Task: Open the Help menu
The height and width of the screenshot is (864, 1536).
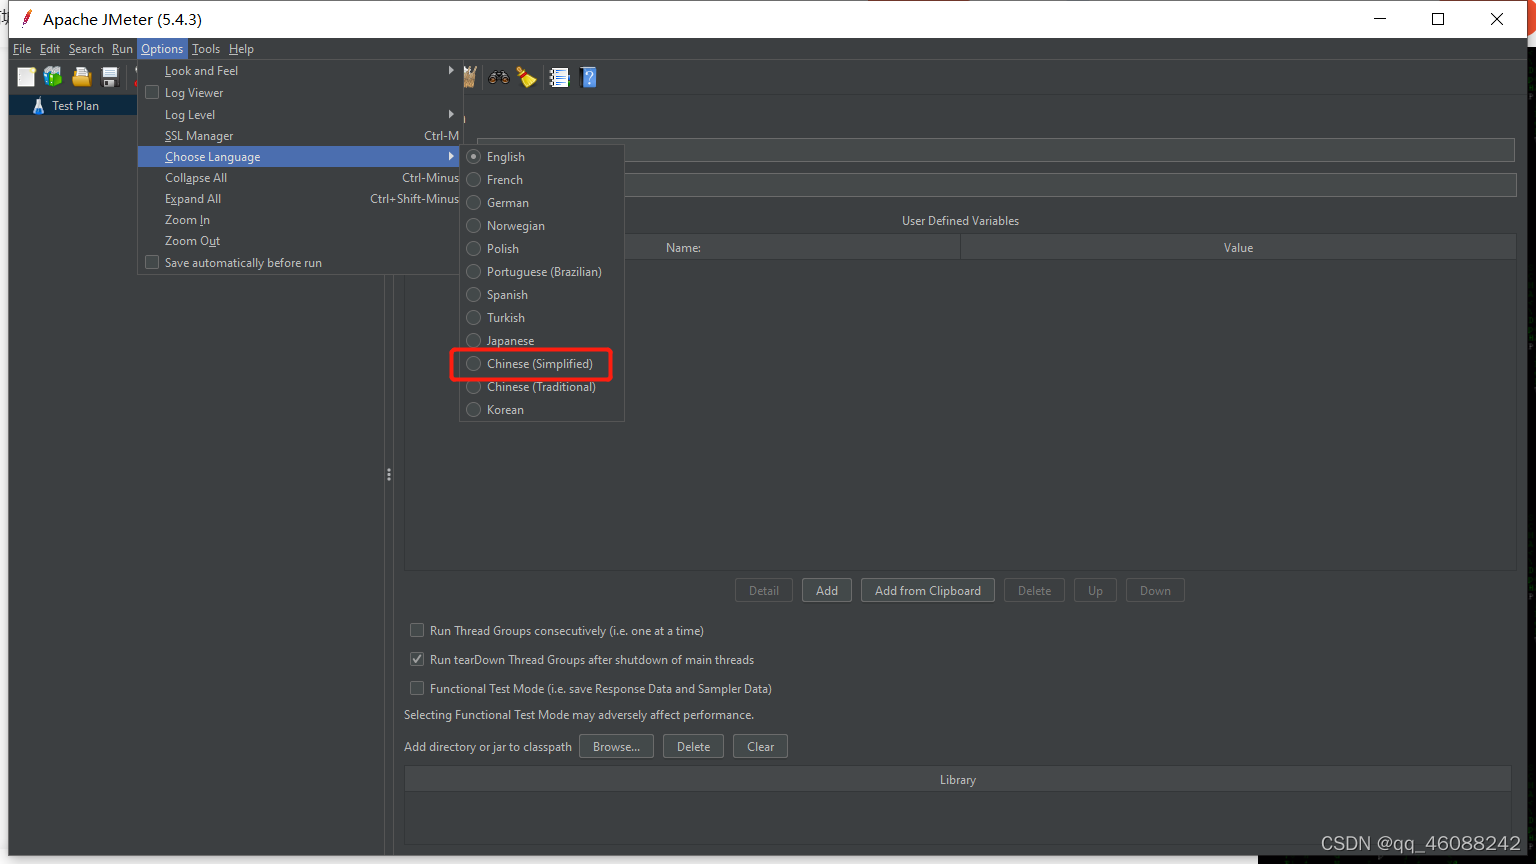Action: point(241,49)
